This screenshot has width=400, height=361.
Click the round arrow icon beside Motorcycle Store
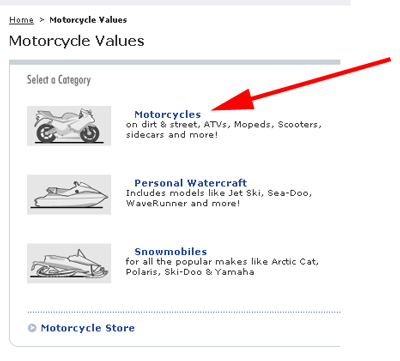click(32, 328)
